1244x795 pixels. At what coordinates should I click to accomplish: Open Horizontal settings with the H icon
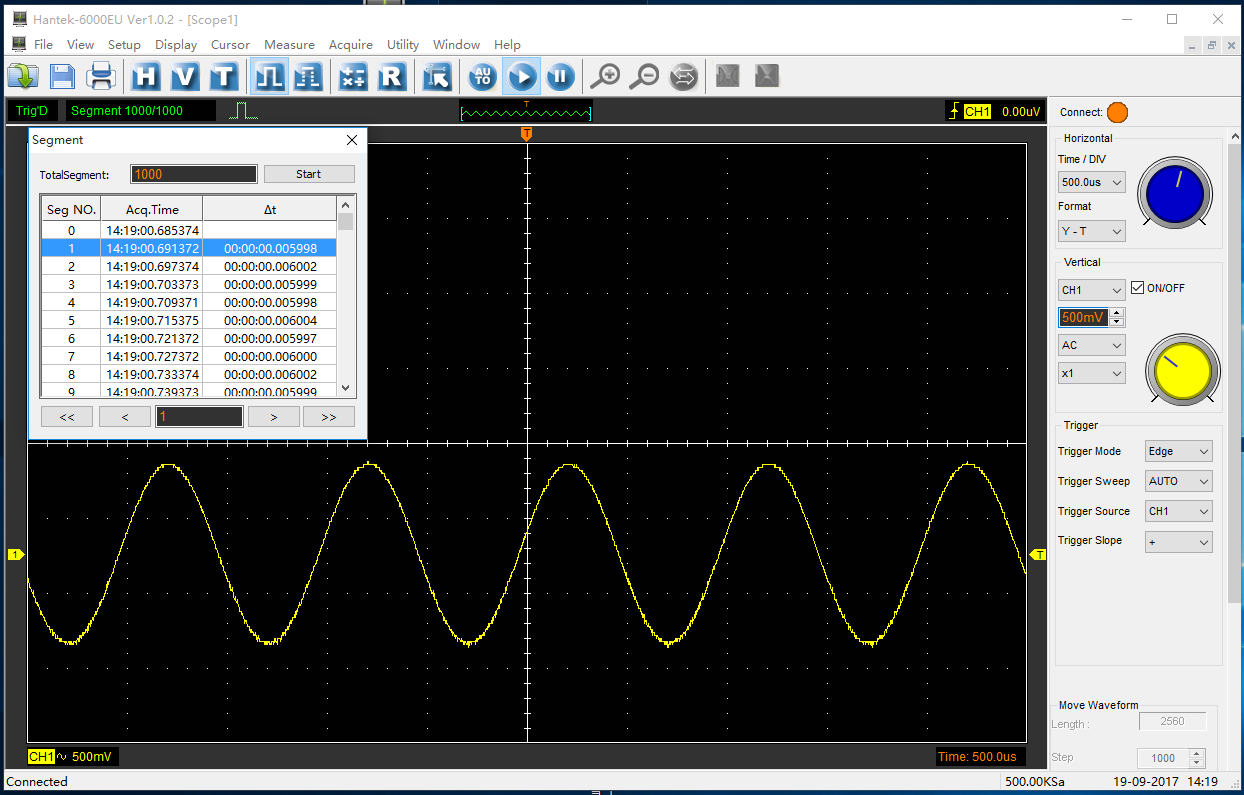[146, 76]
